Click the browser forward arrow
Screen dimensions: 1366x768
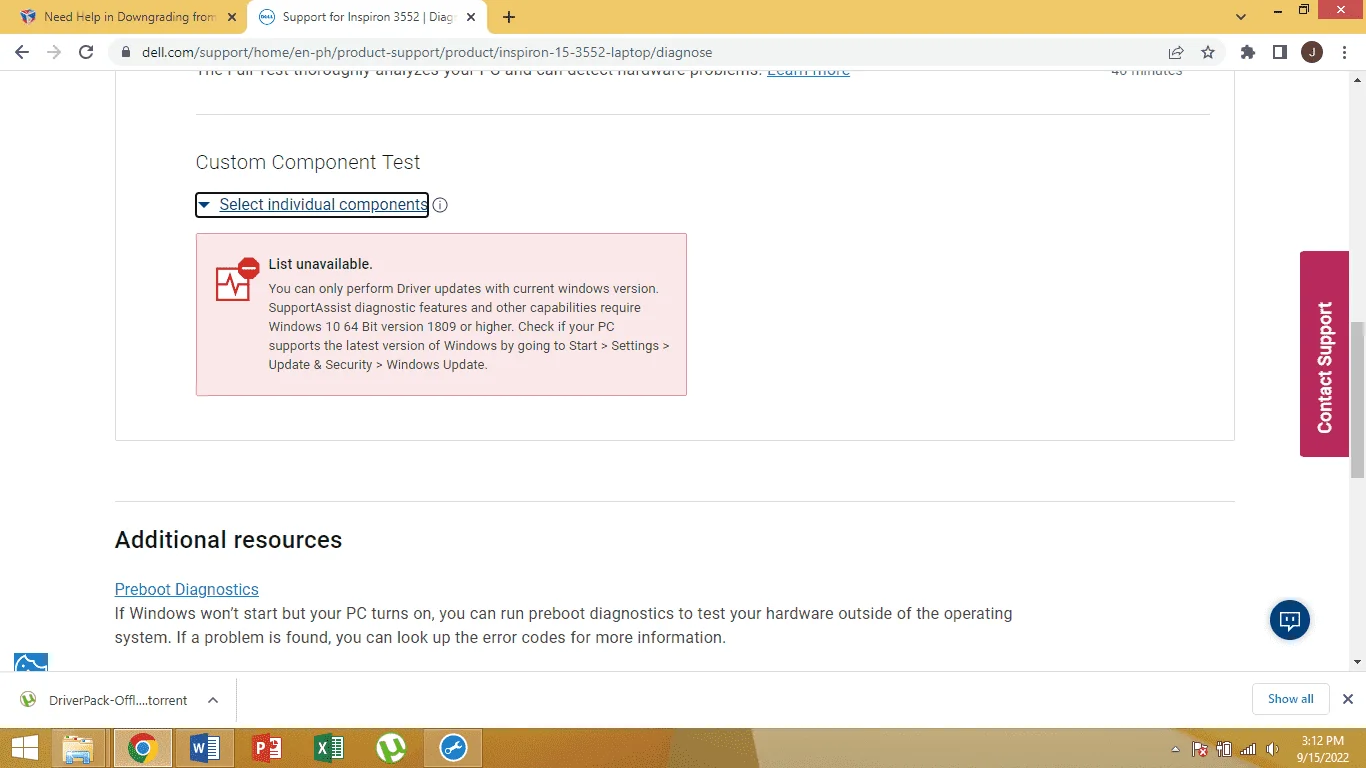coord(54,52)
